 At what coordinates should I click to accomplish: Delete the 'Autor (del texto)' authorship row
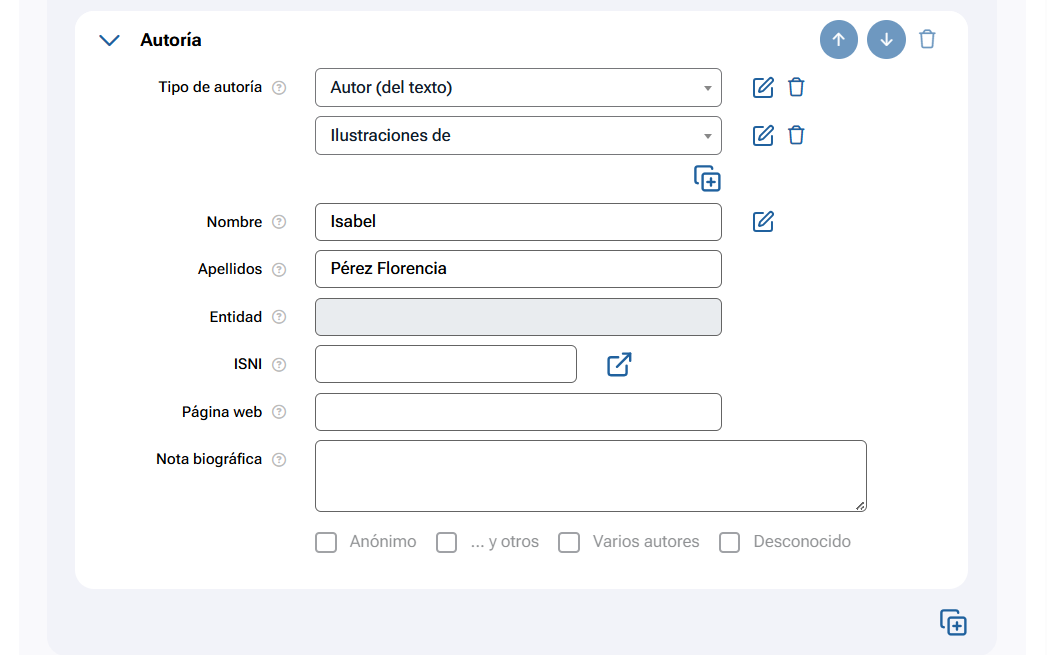coord(796,87)
